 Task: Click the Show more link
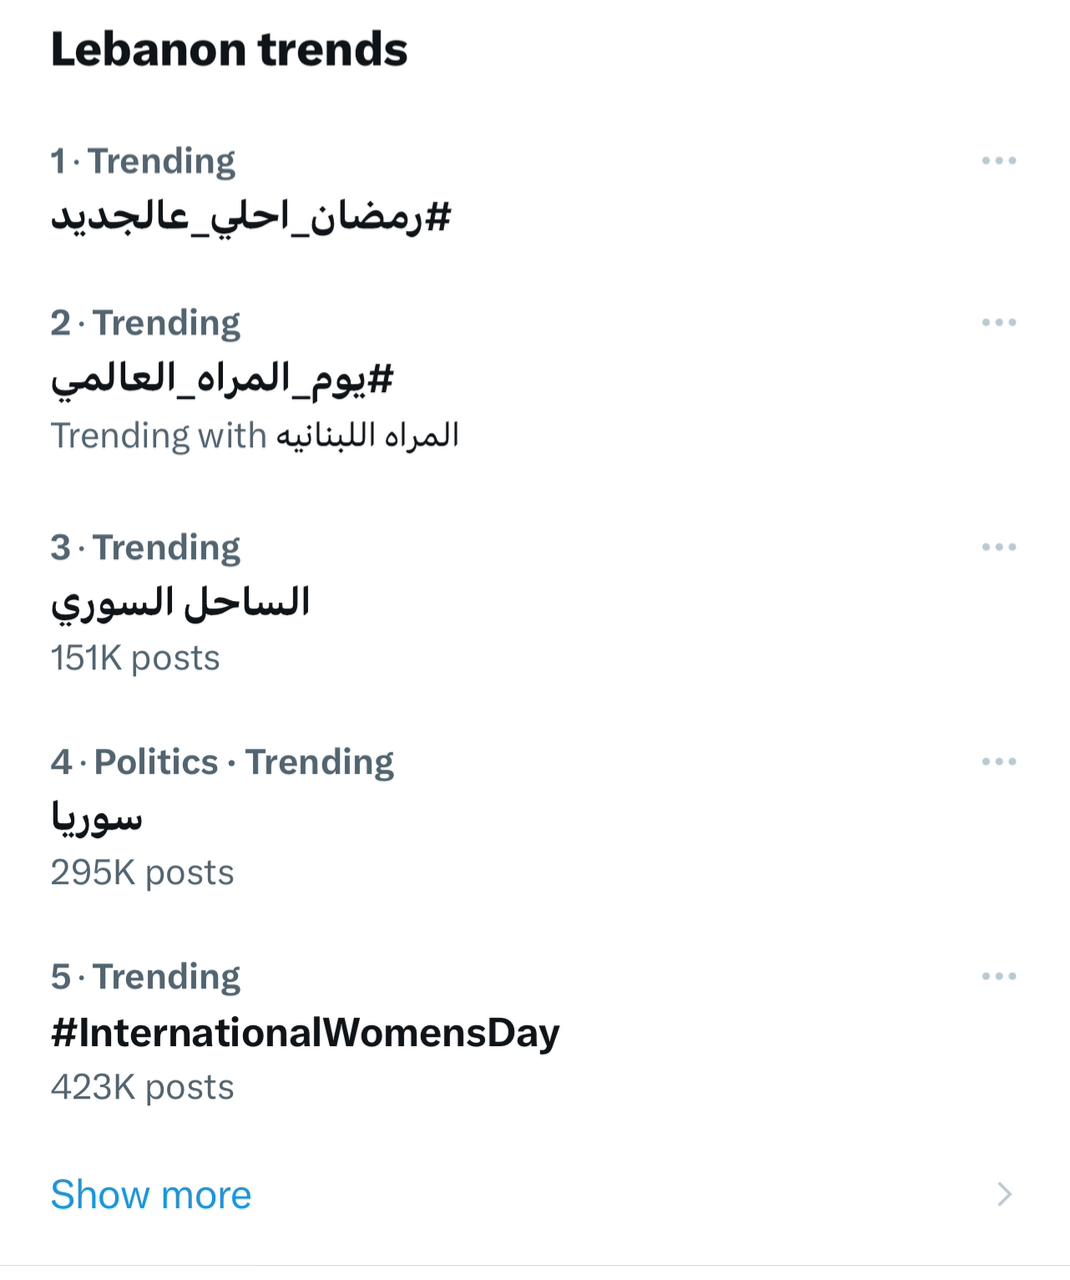click(151, 1194)
